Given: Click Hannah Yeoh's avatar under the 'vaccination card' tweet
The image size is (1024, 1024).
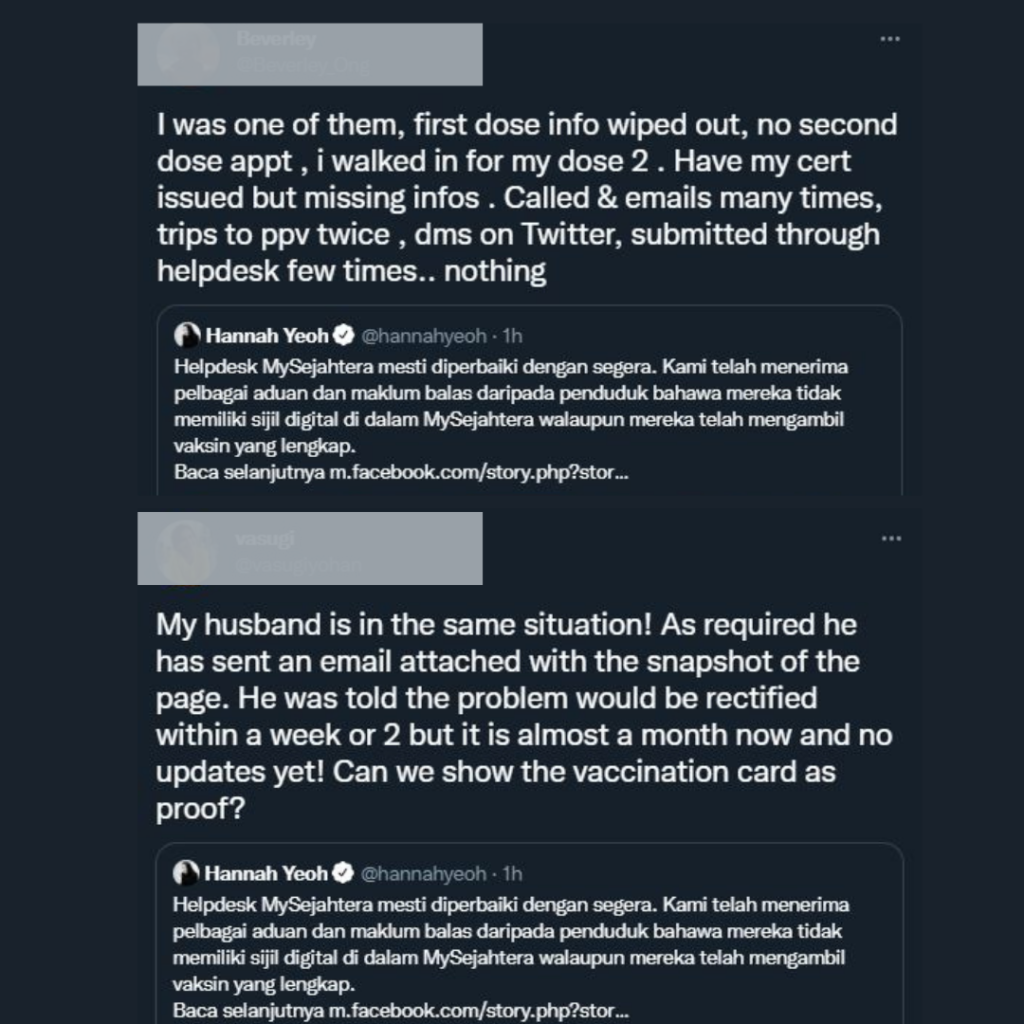Looking at the screenshot, I should [187, 873].
